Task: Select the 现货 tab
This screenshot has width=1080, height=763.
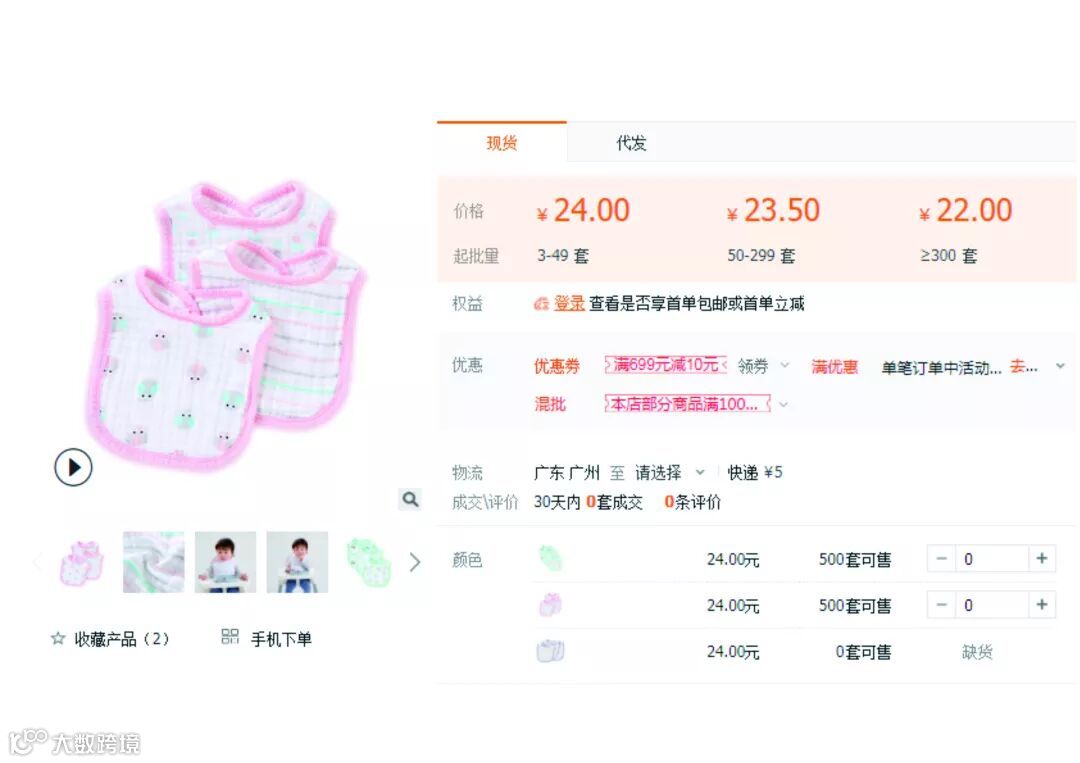Action: pos(501,143)
